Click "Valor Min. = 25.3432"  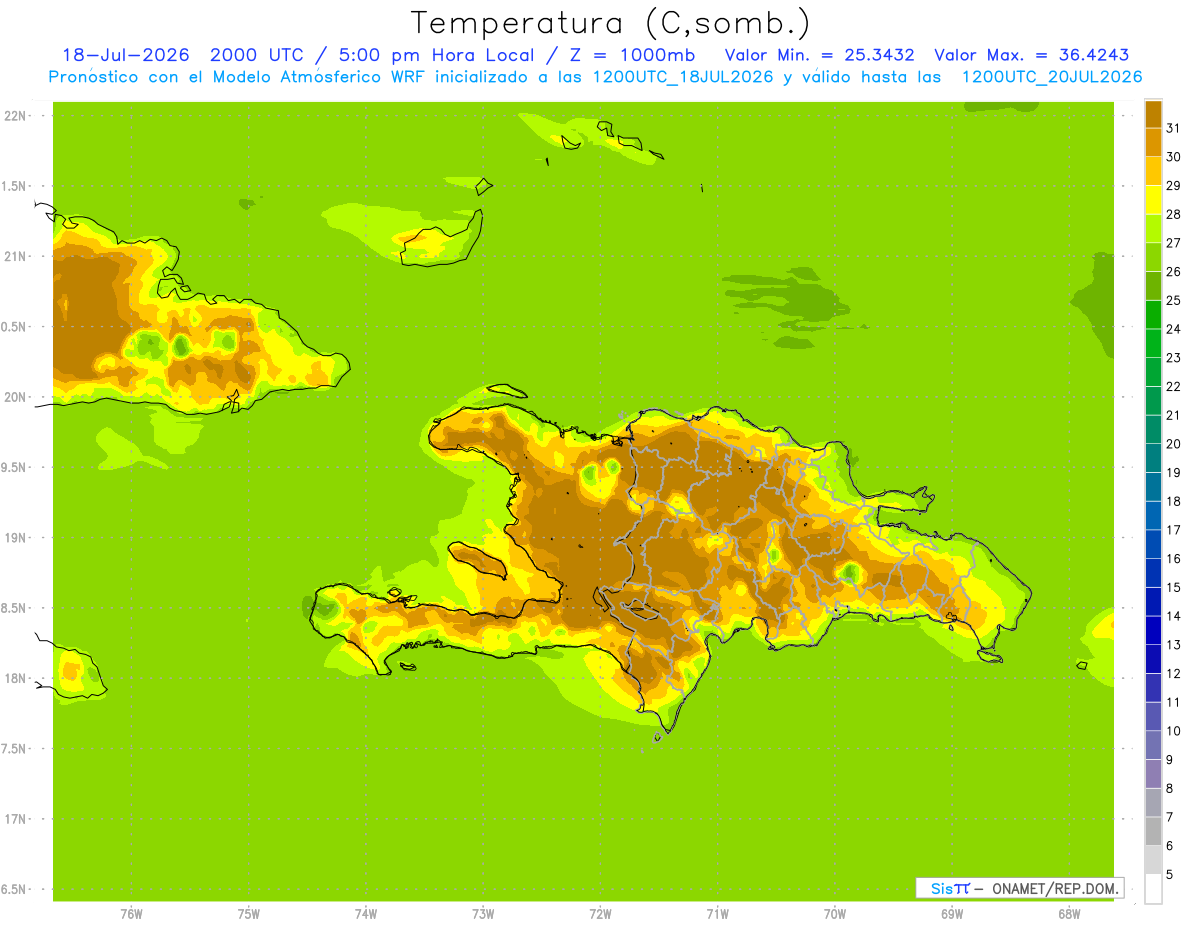[819, 55]
